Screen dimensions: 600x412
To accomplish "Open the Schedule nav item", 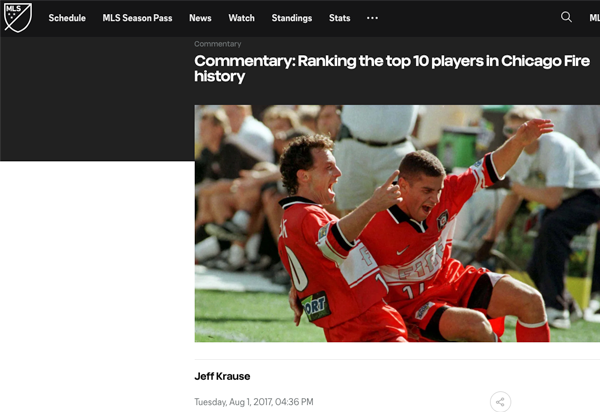I will pyautogui.click(x=67, y=18).
